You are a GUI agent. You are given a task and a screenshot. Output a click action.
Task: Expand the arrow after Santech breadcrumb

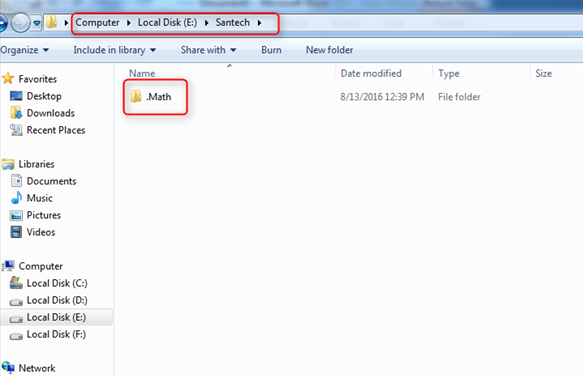(x=259, y=23)
